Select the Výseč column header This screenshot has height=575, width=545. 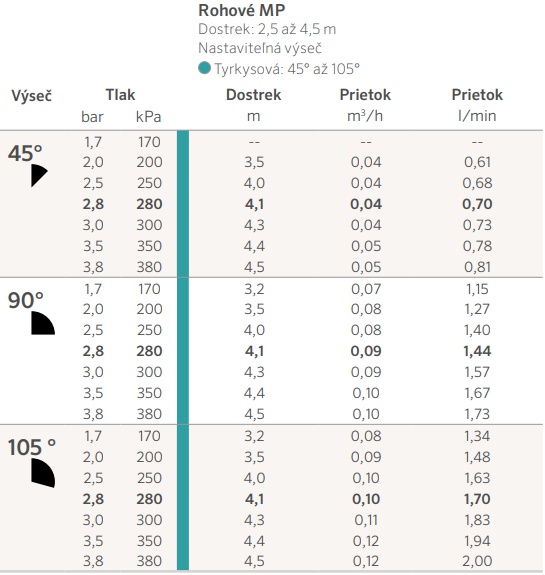click(32, 96)
